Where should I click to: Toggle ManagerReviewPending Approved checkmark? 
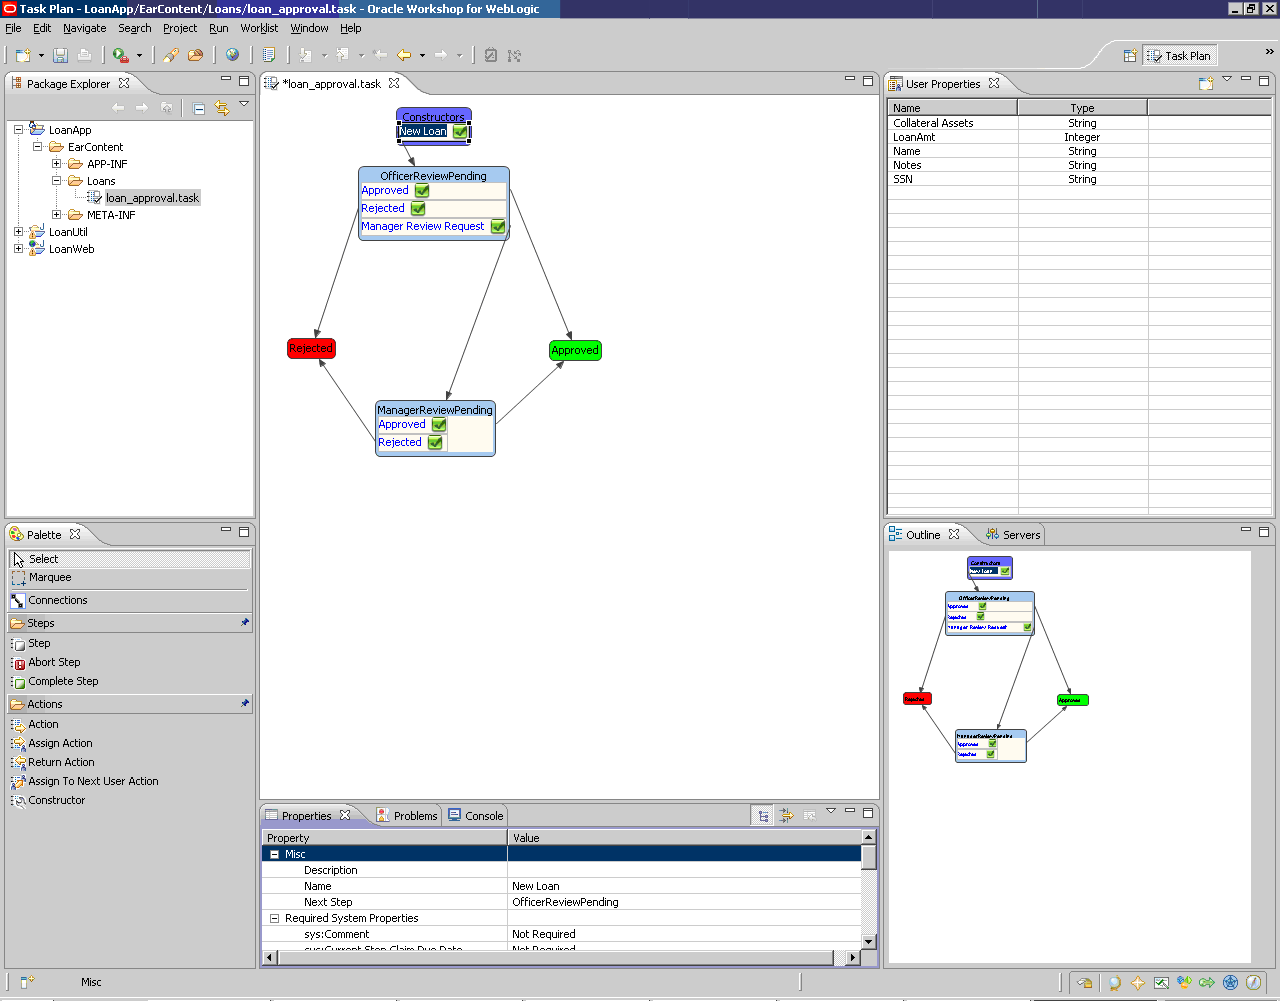pos(439,425)
